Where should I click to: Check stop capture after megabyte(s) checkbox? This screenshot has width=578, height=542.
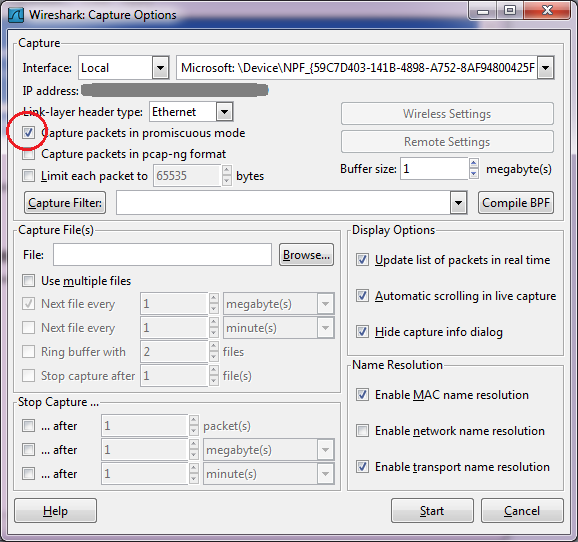pos(28,450)
